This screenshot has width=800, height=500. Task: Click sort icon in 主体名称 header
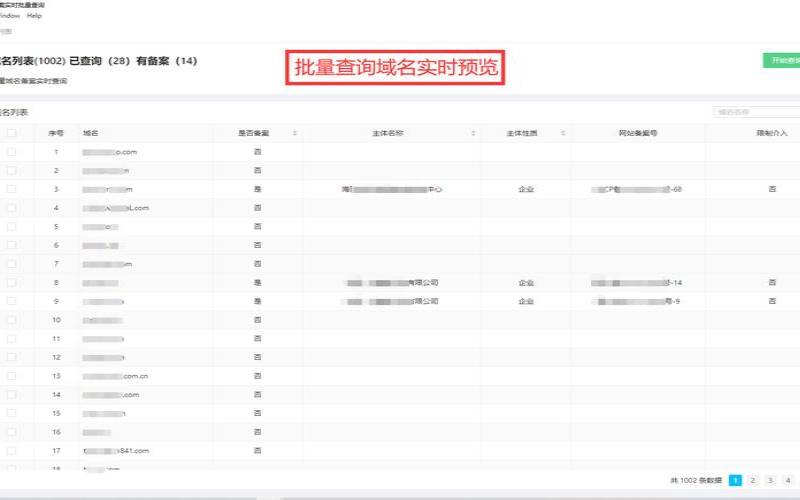click(x=472, y=132)
